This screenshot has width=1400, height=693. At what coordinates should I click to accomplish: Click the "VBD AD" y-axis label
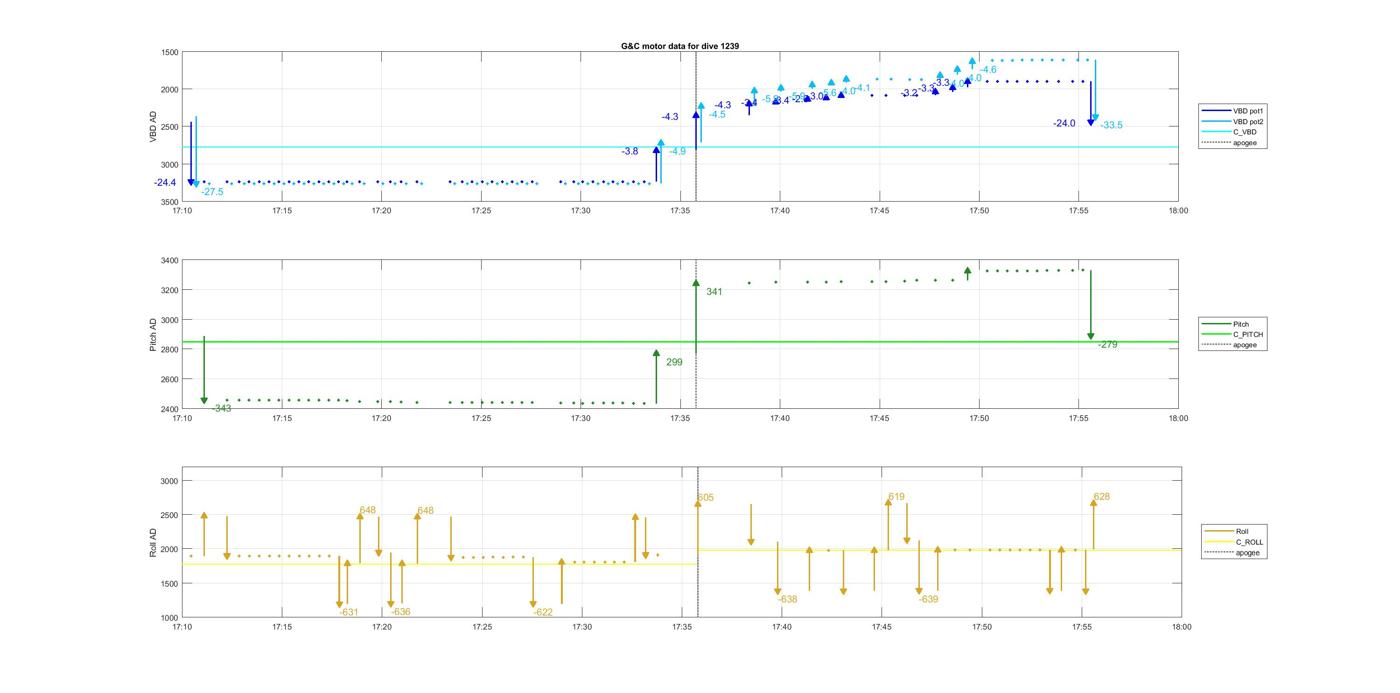click(153, 126)
